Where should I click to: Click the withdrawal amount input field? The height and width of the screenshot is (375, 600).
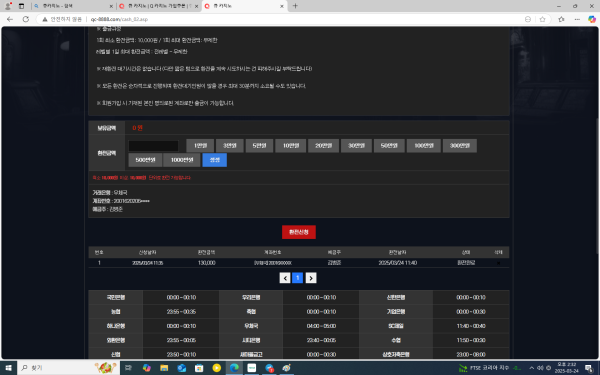click(x=153, y=146)
